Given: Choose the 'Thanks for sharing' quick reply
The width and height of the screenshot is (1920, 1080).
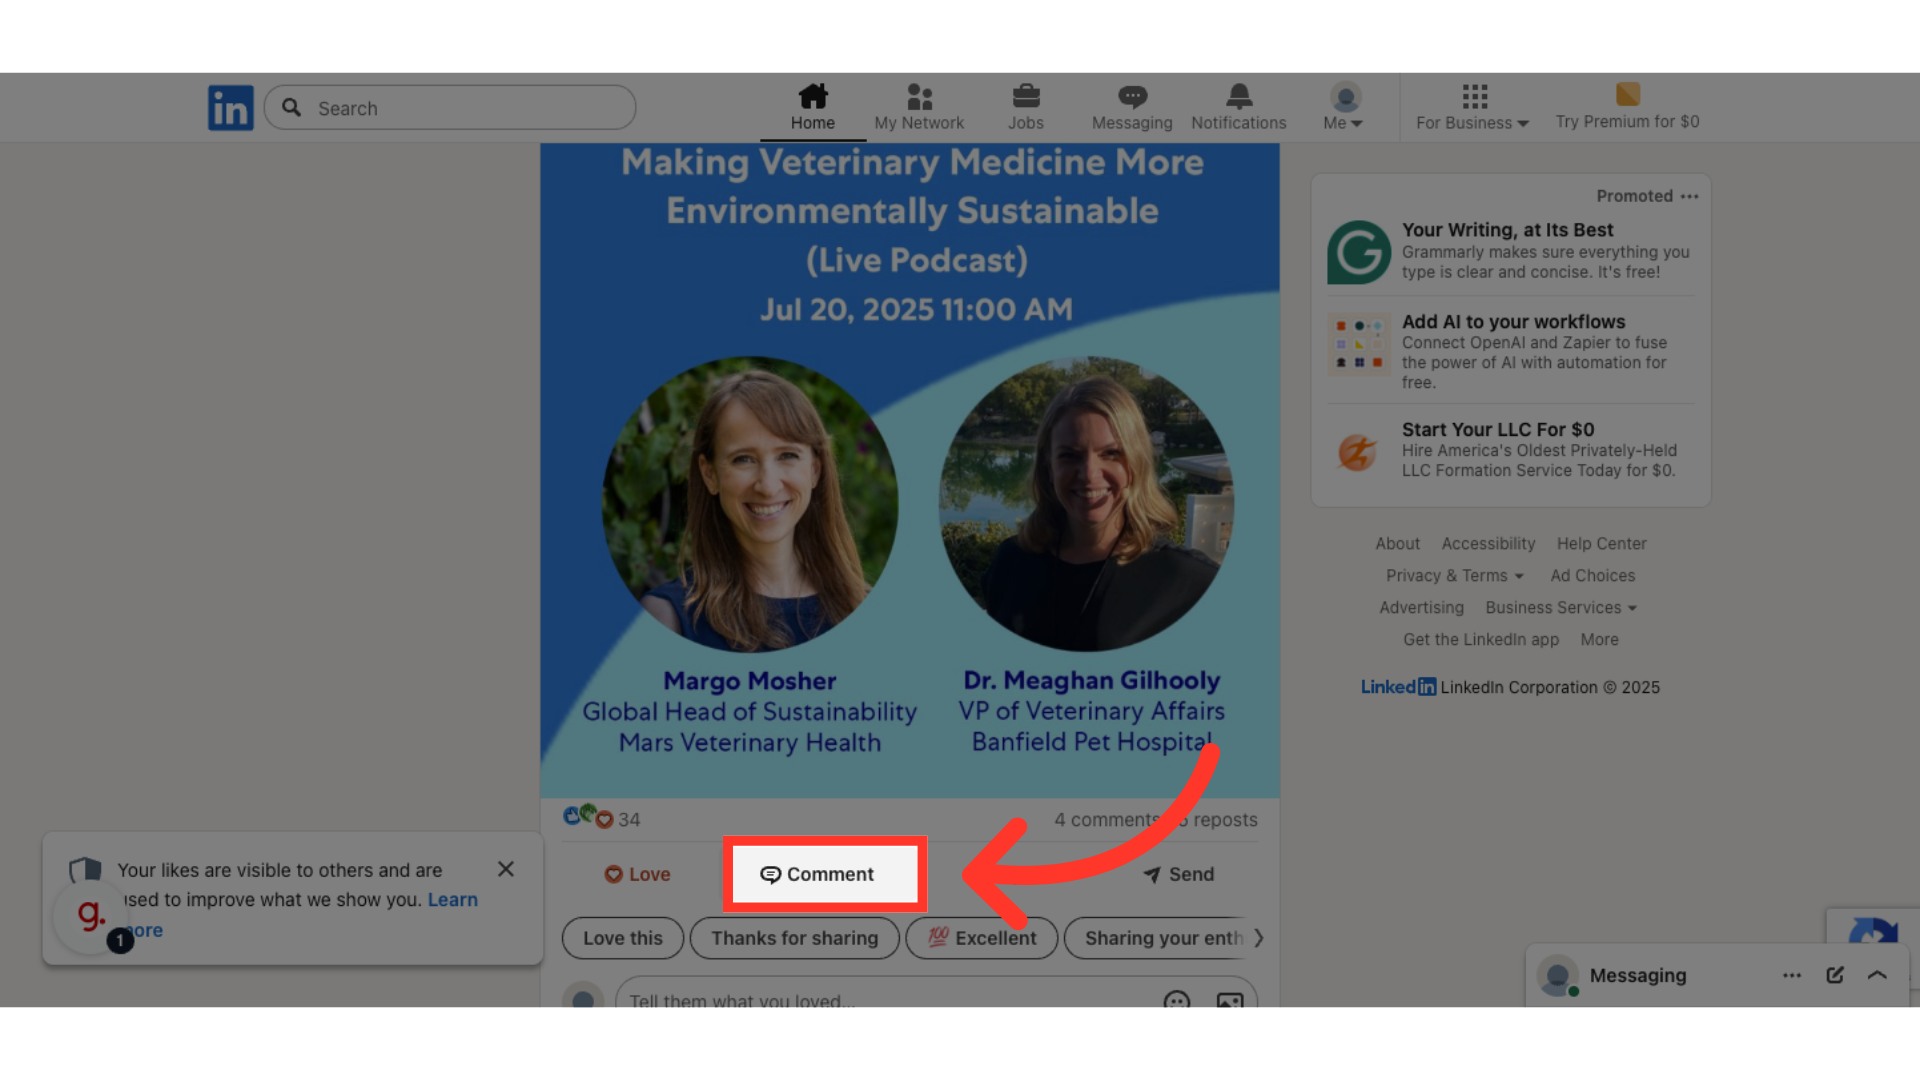Looking at the screenshot, I should (x=794, y=938).
